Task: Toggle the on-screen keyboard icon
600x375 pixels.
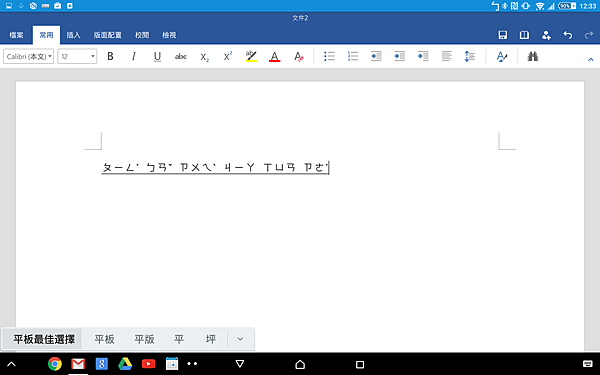Action: (x=587, y=364)
